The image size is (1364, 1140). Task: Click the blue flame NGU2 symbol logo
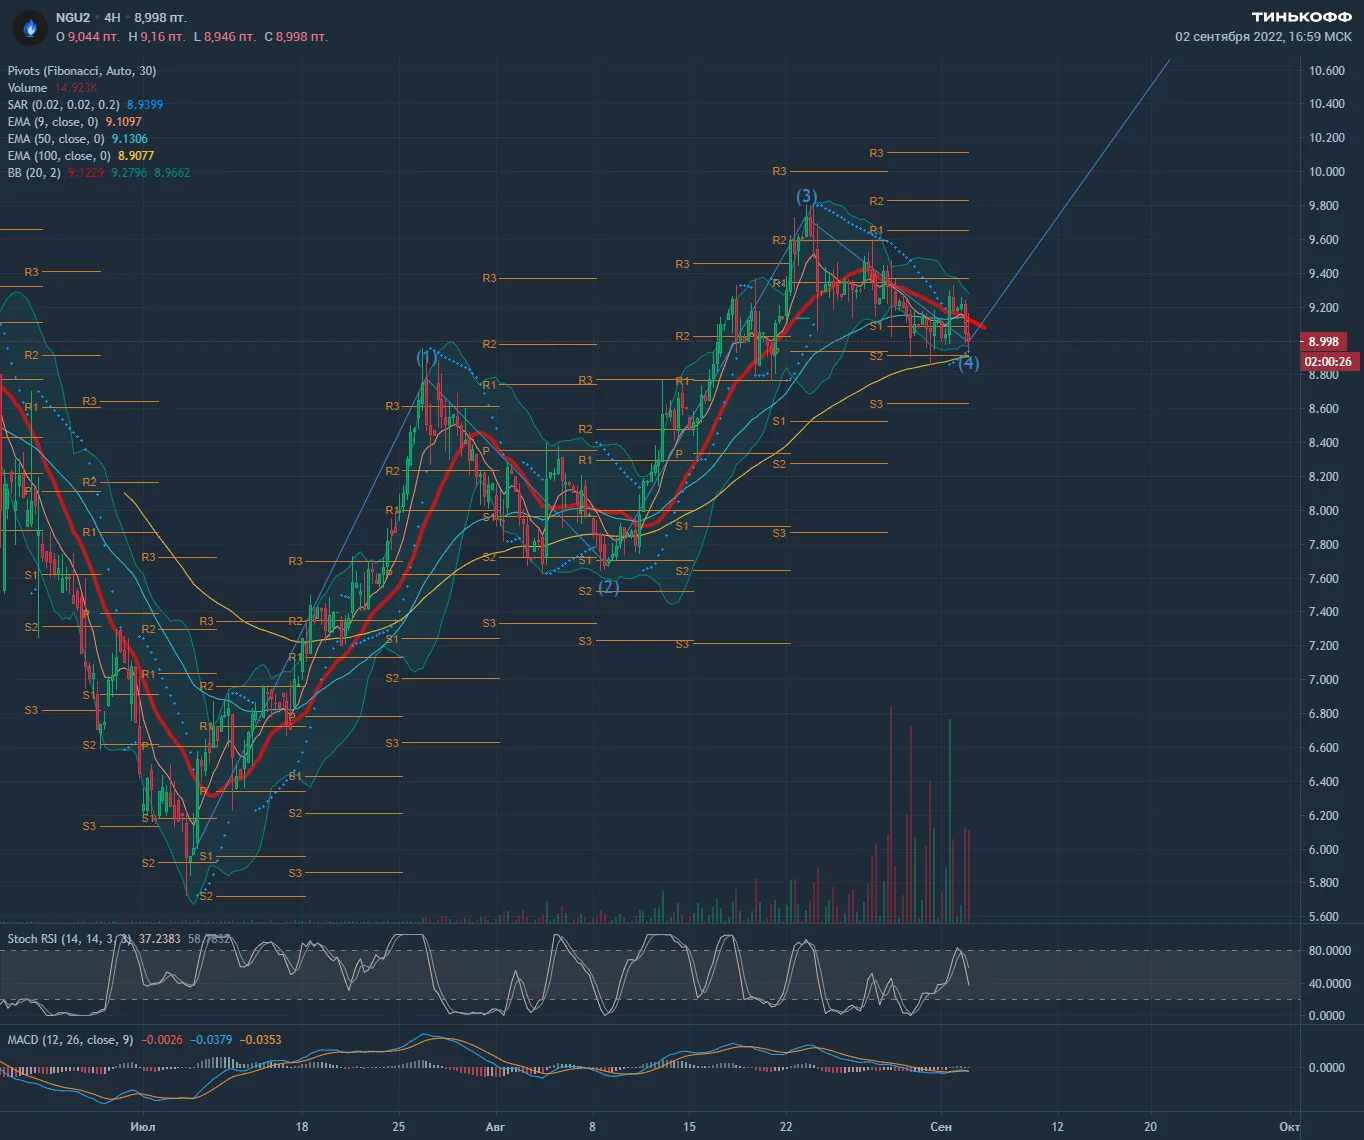pos(30,28)
